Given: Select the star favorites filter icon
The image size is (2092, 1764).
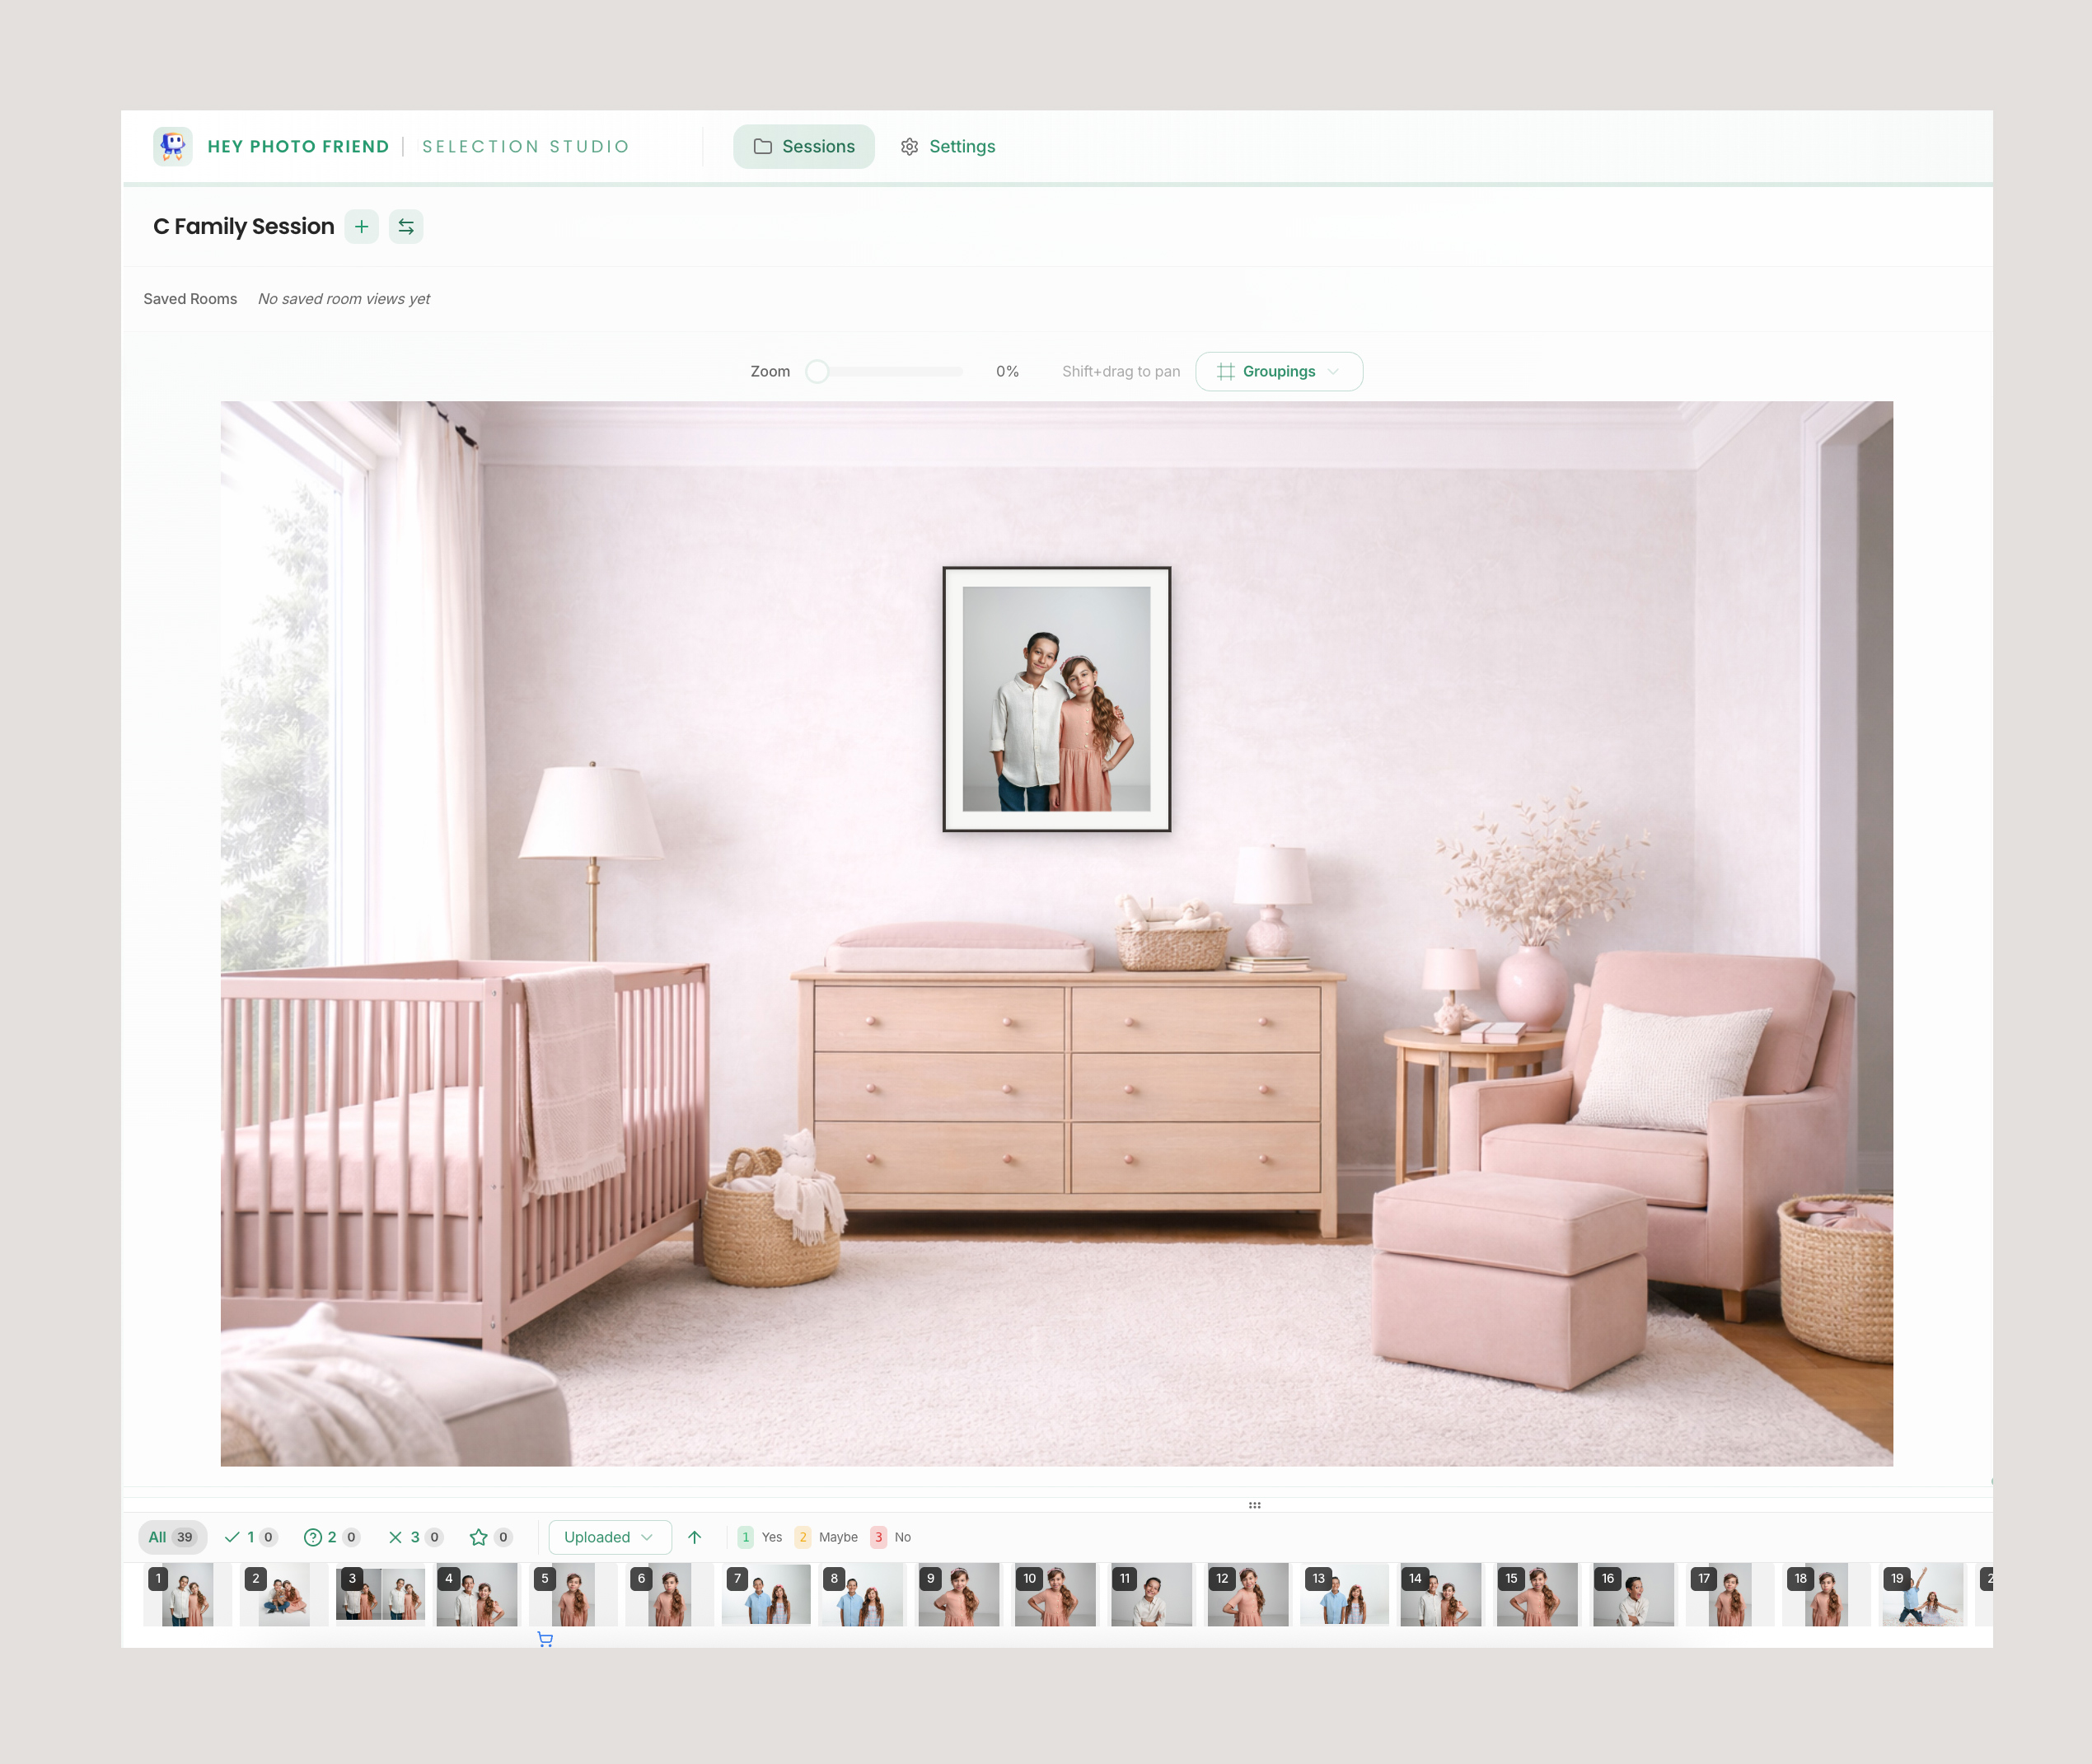Looking at the screenshot, I should (x=479, y=1537).
